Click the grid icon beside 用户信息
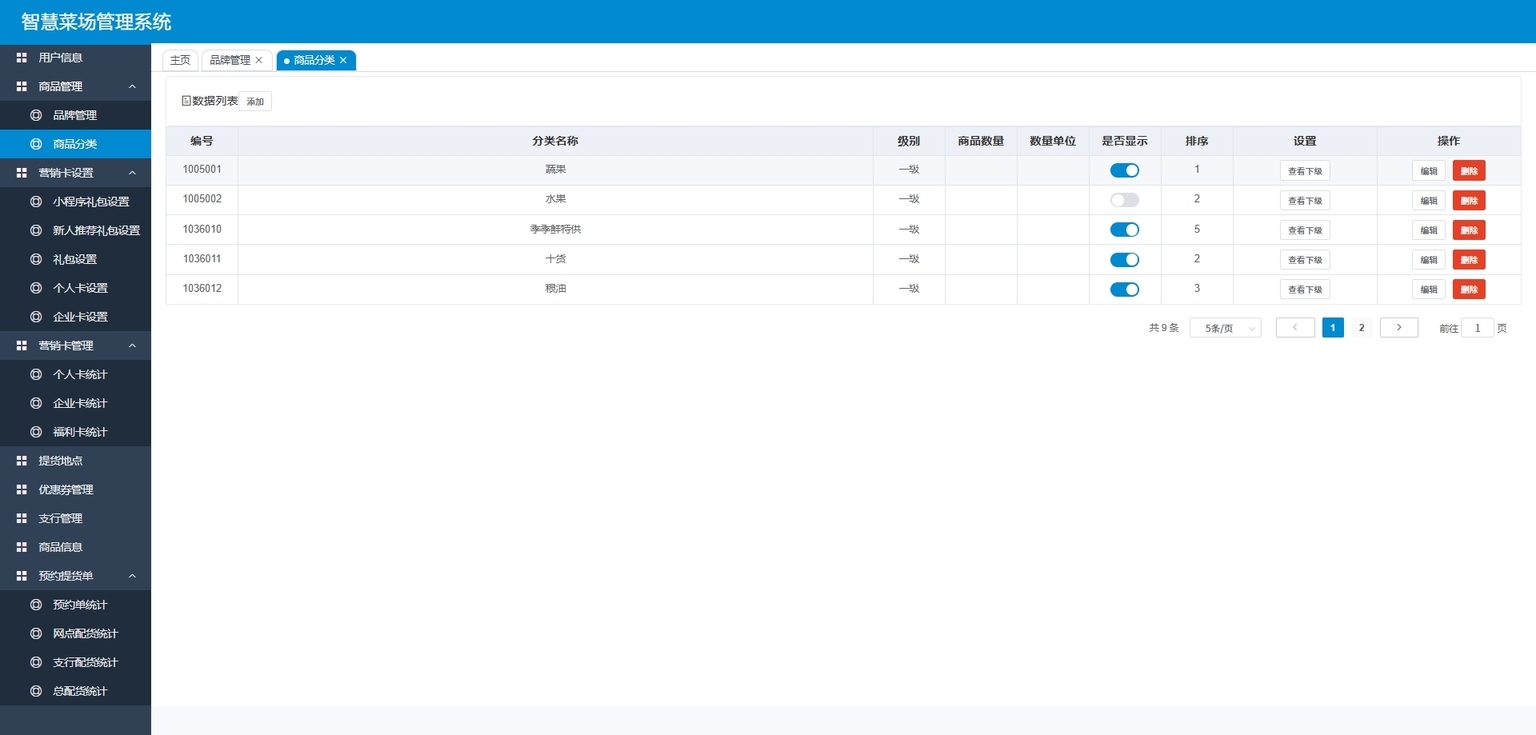The width and height of the screenshot is (1536, 735). tap(22, 58)
